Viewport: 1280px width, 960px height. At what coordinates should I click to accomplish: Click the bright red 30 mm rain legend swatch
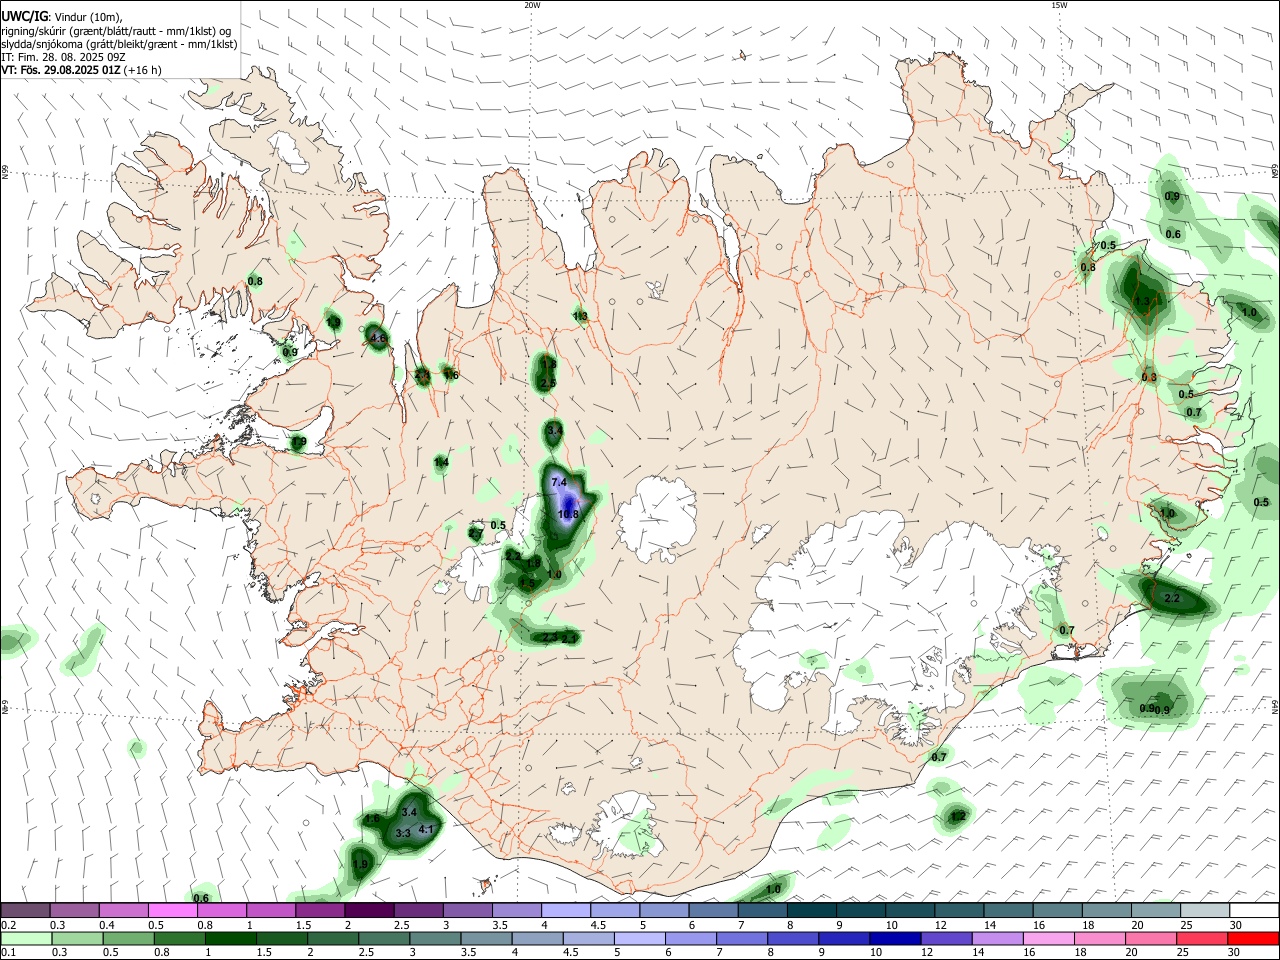coord(1253,938)
